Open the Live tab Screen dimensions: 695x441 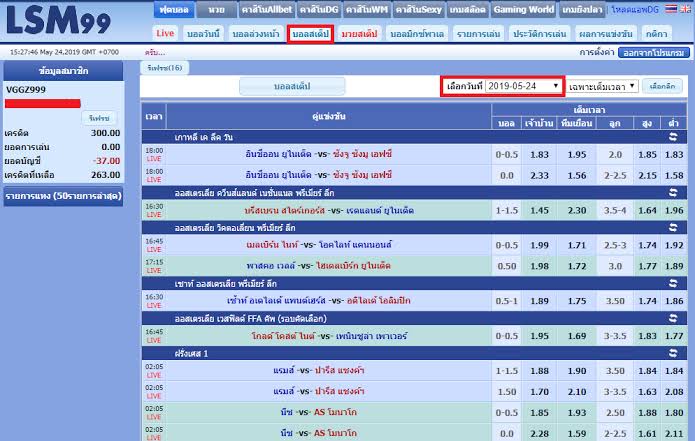pyautogui.click(x=166, y=33)
